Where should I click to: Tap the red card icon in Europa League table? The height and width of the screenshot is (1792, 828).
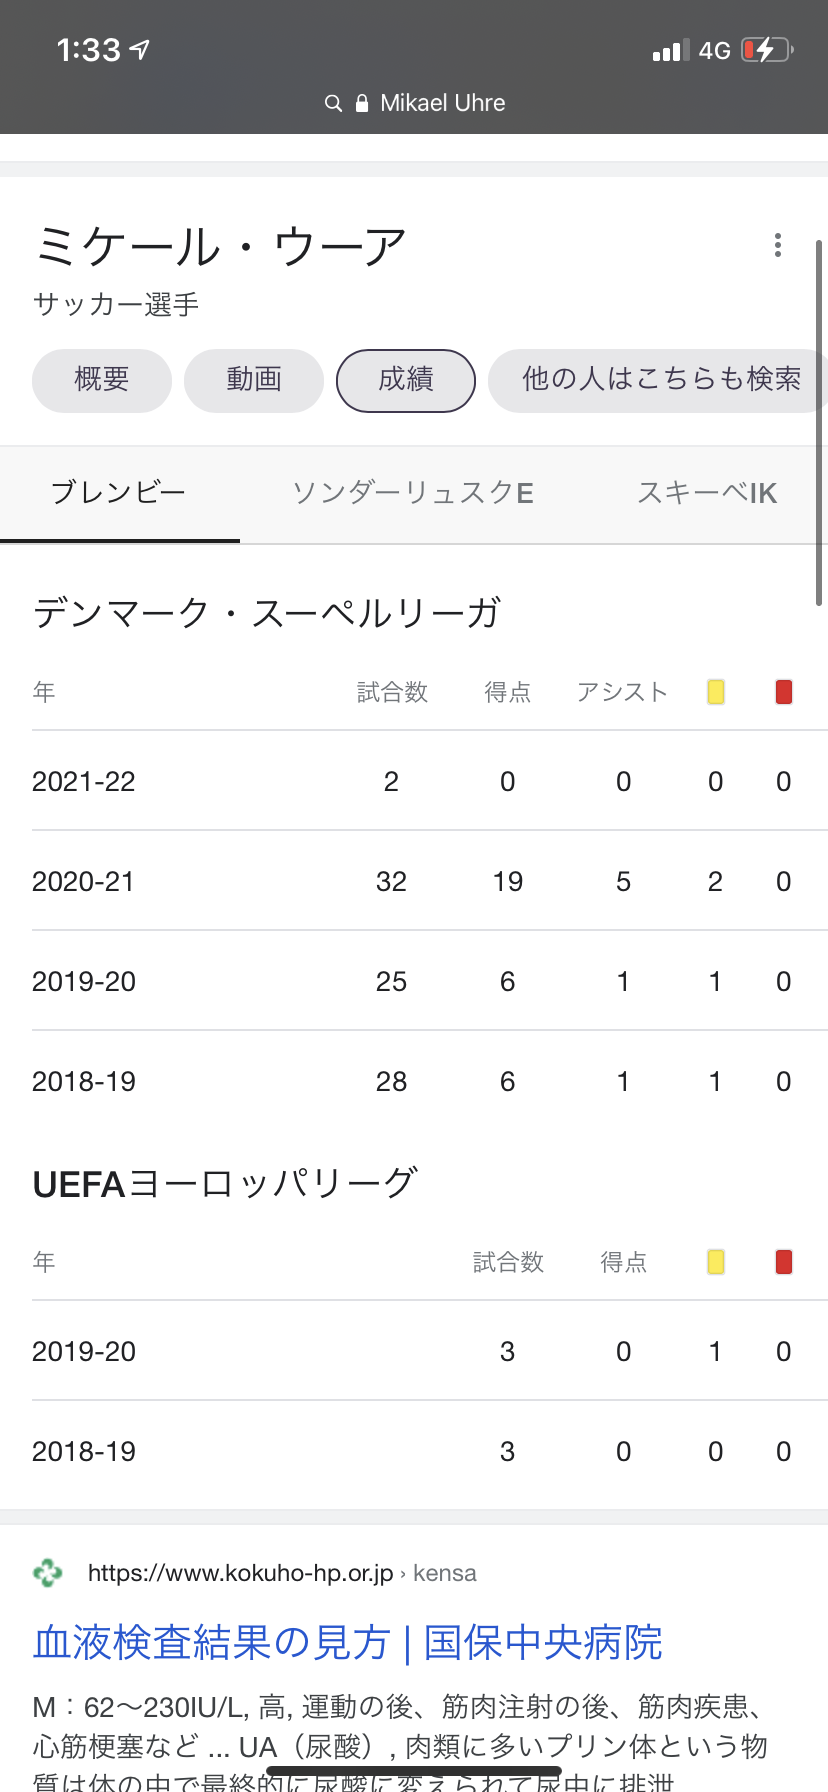(784, 1262)
